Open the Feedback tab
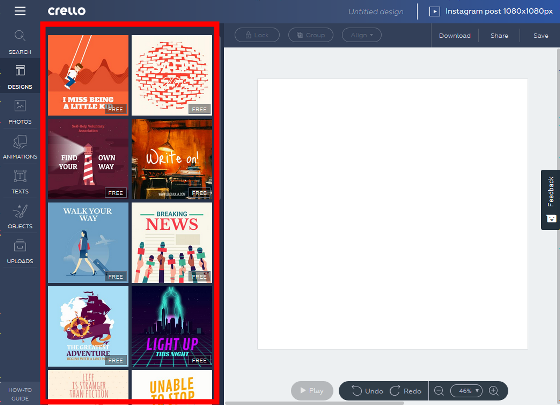 pos(550,200)
